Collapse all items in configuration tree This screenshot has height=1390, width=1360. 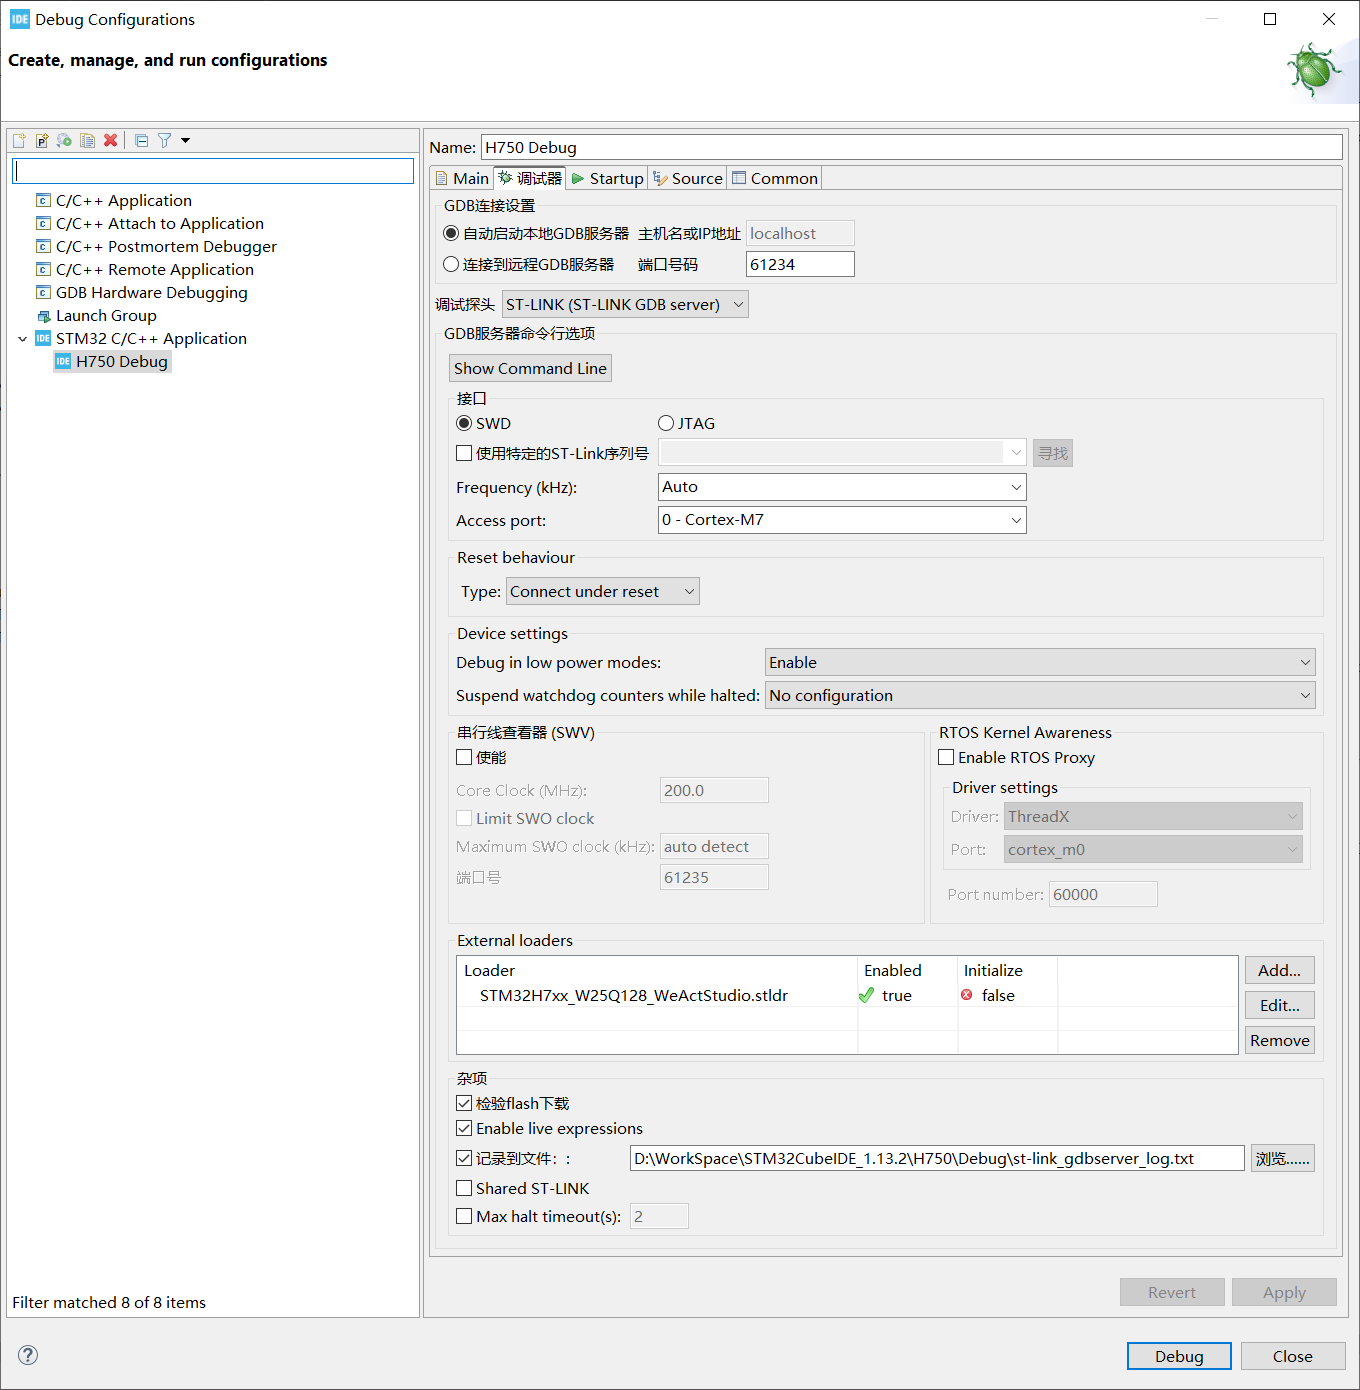(141, 140)
